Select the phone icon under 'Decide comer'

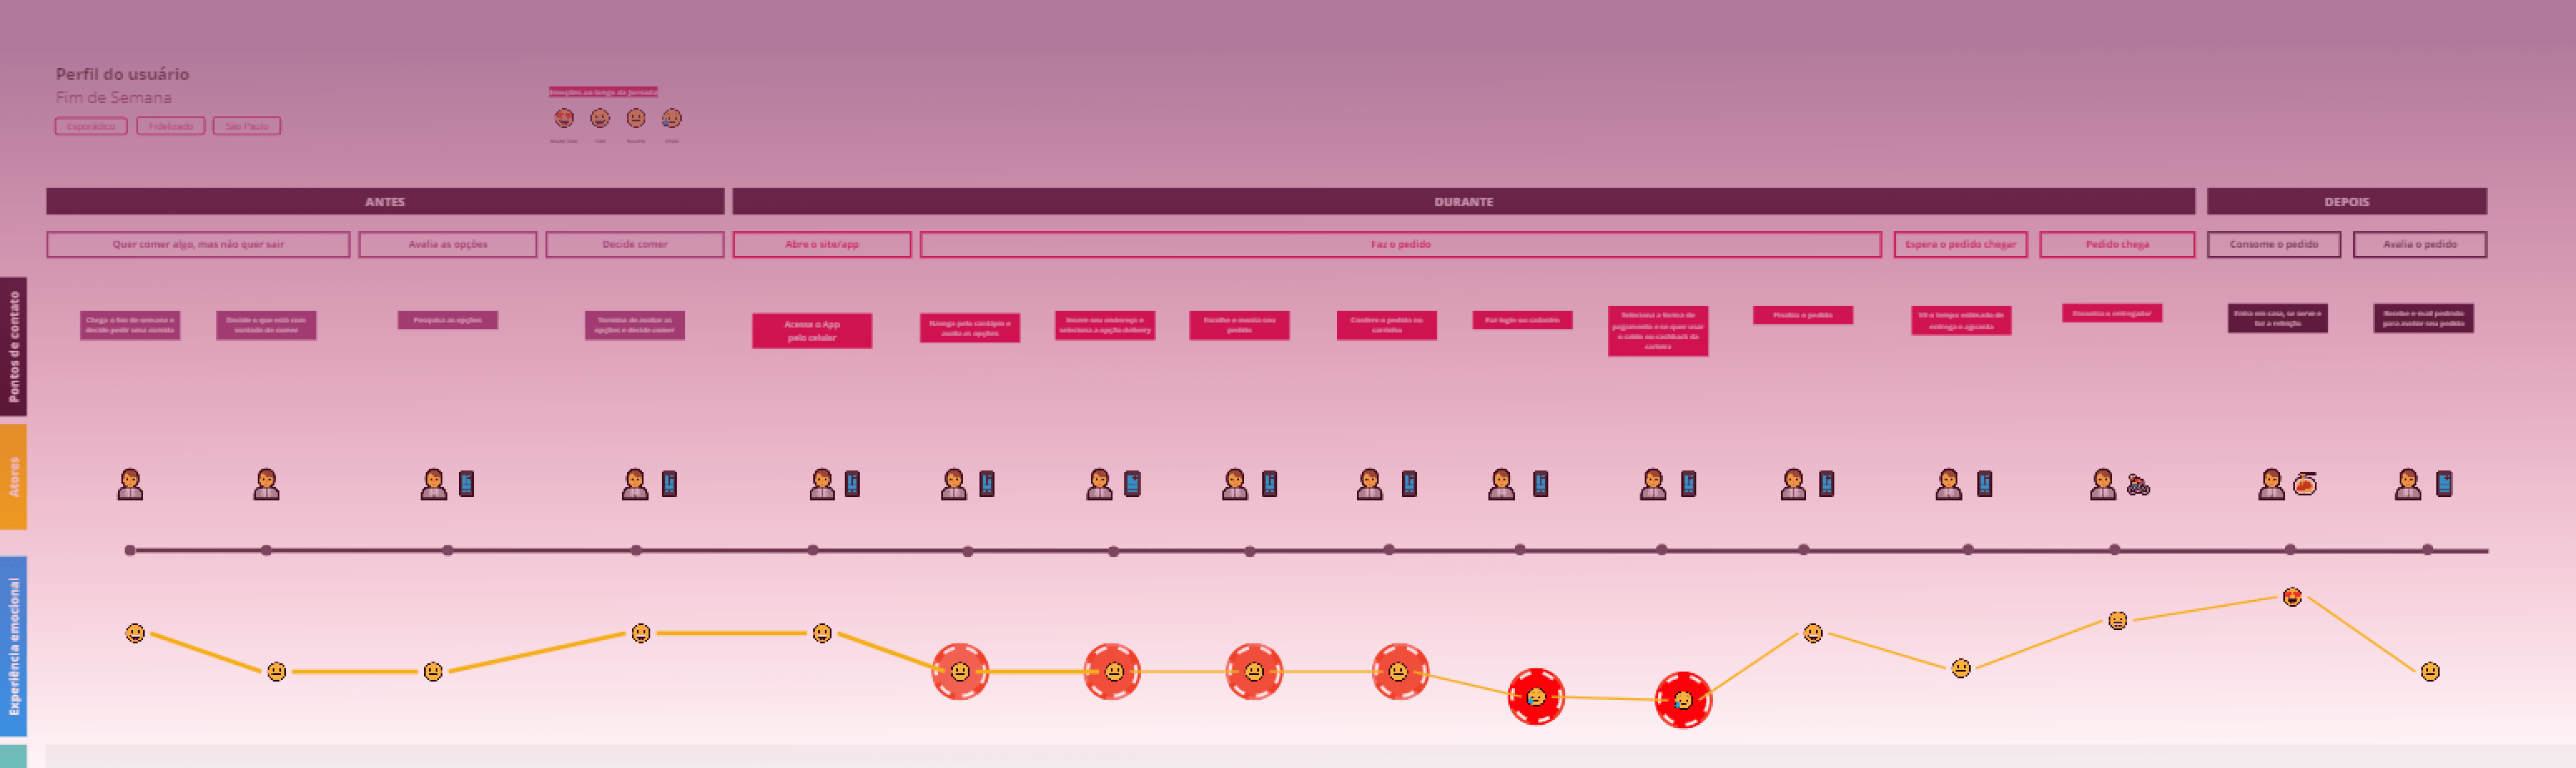point(669,484)
